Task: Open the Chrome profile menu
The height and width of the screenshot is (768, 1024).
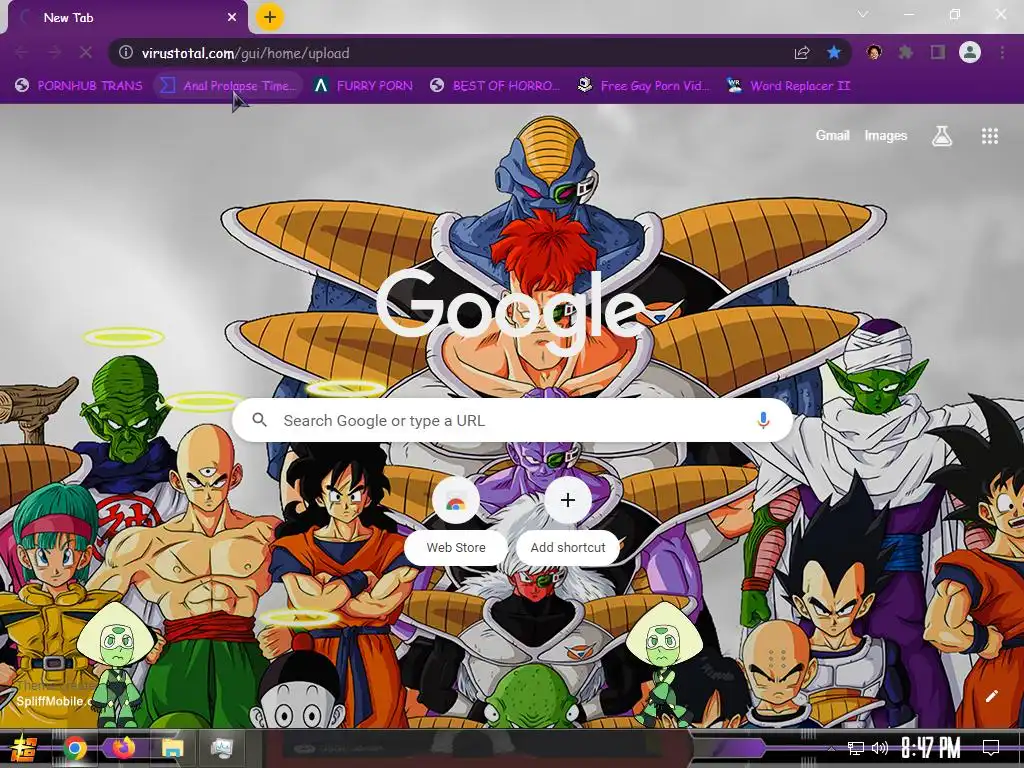Action: (970, 52)
